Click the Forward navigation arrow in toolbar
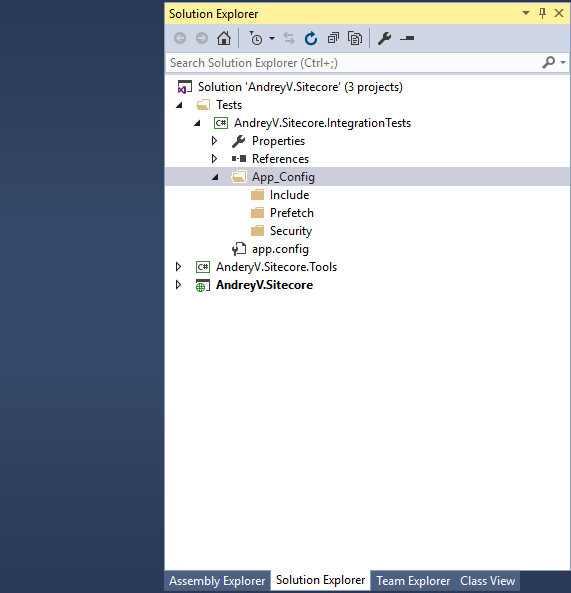The height and width of the screenshot is (593, 571). (x=202, y=38)
